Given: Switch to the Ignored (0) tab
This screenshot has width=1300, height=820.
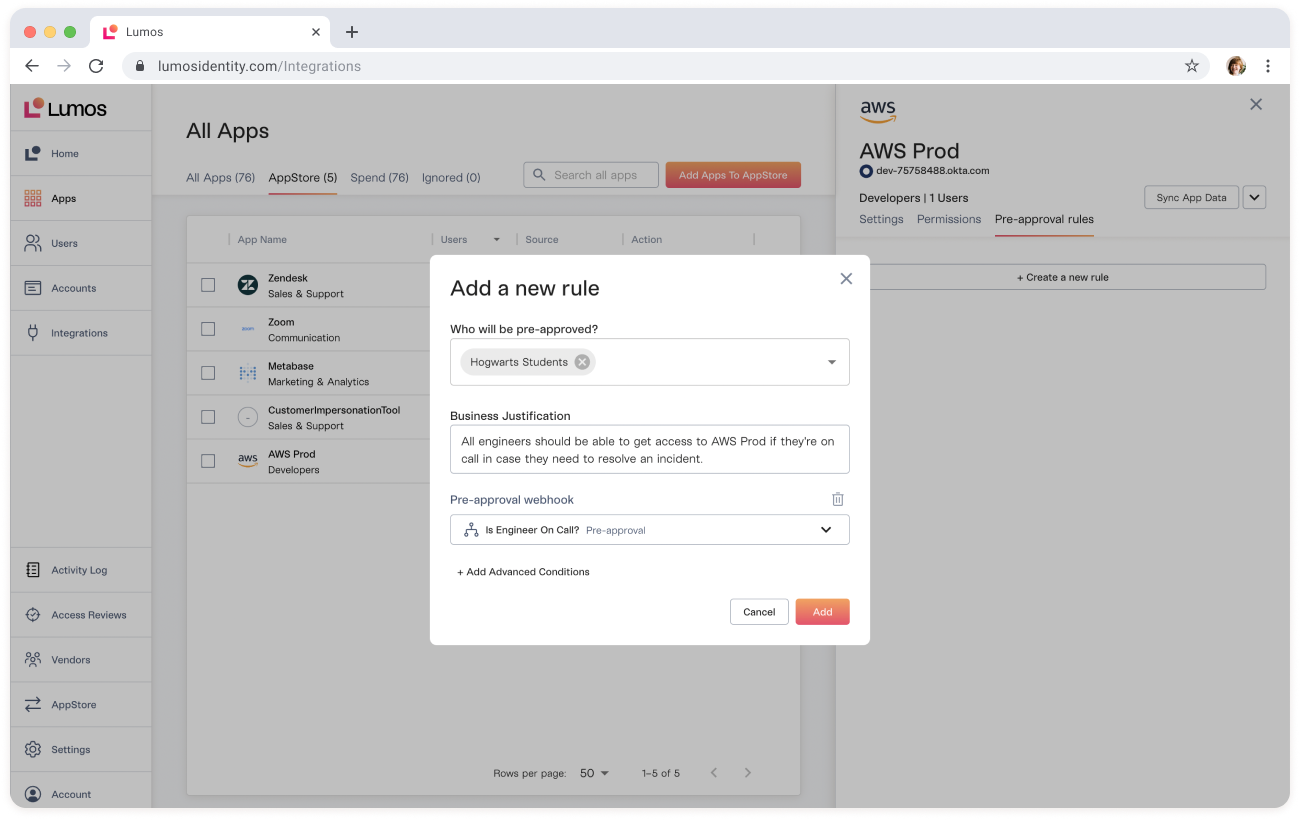Looking at the screenshot, I should click(451, 178).
